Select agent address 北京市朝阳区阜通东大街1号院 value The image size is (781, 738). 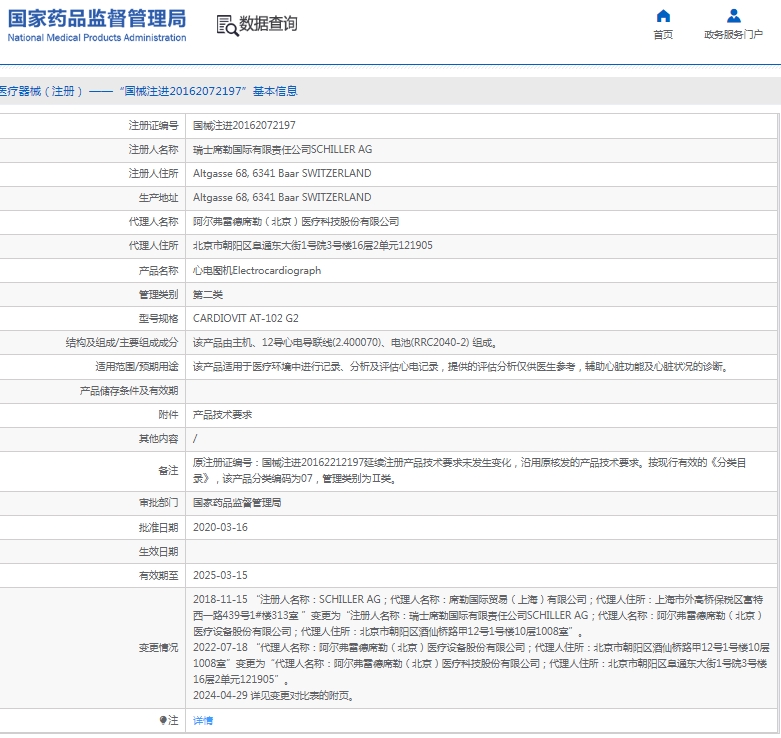pos(313,246)
